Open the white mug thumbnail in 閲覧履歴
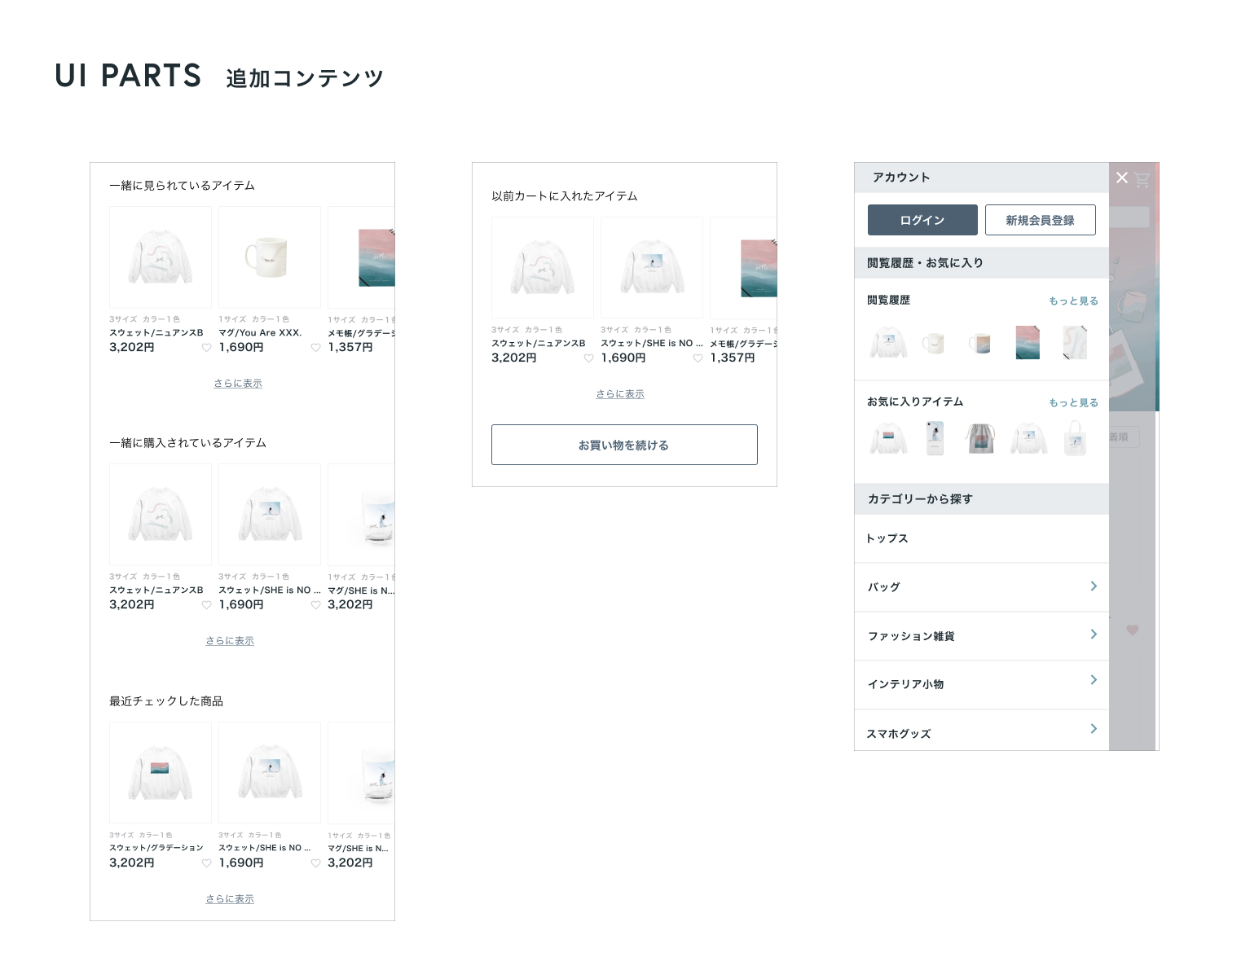Screen dimensions: 1250x979 coord(934,343)
